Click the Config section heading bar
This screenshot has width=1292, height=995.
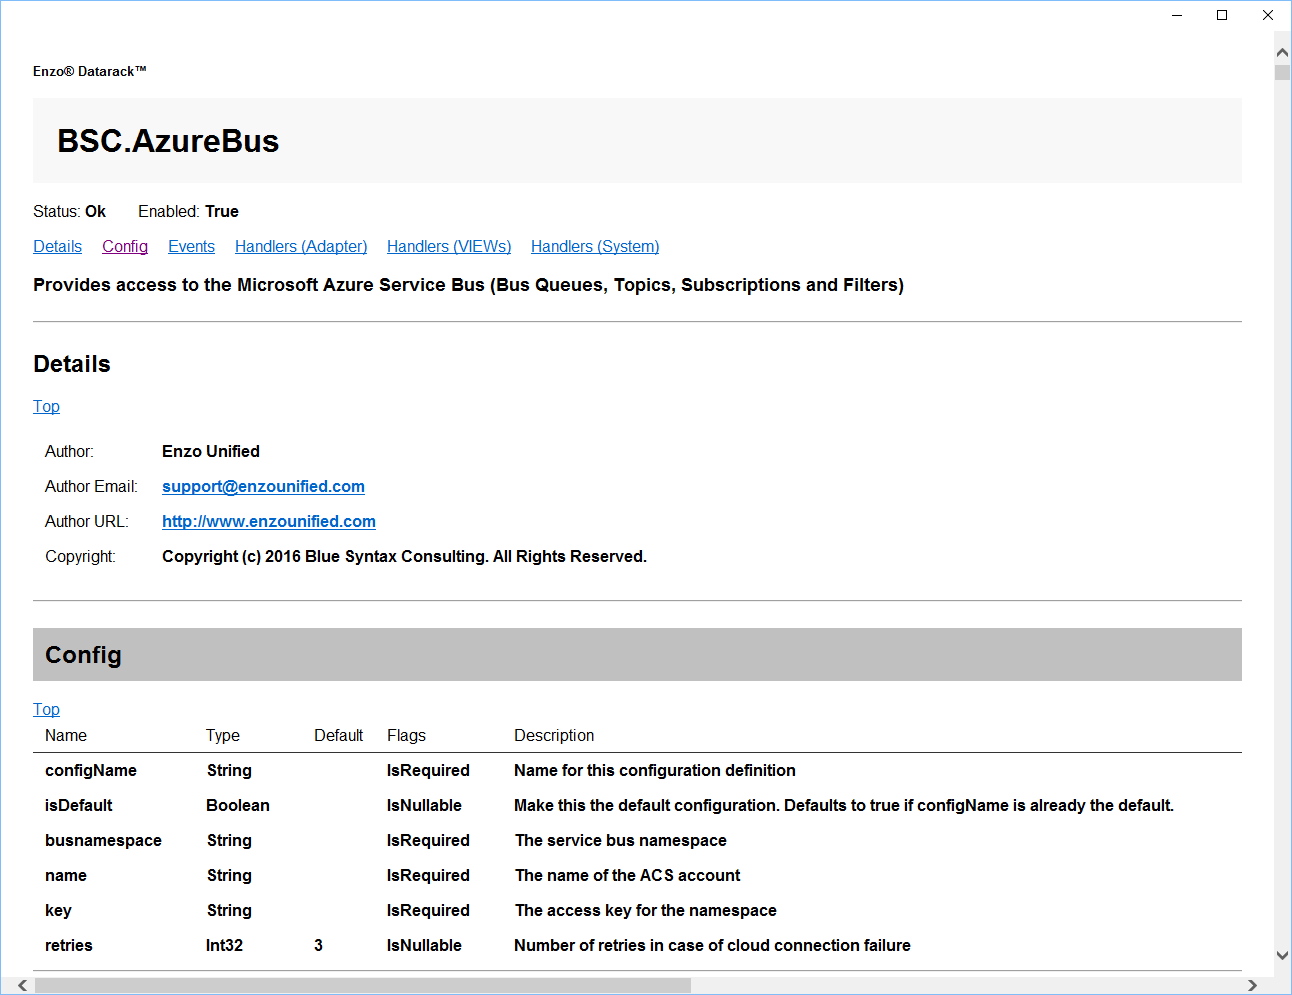click(x=637, y=654)
